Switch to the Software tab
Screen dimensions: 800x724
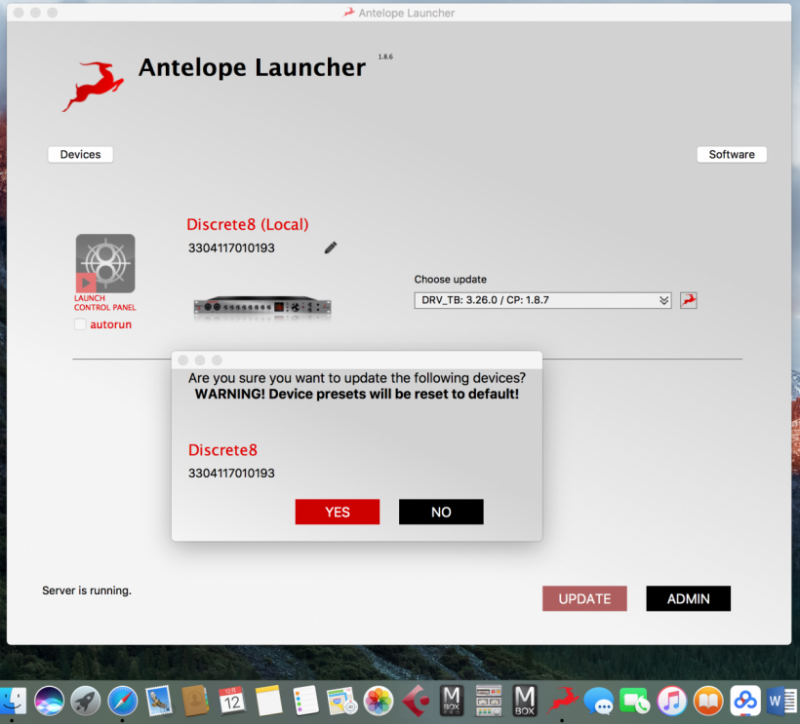(732, 154)
